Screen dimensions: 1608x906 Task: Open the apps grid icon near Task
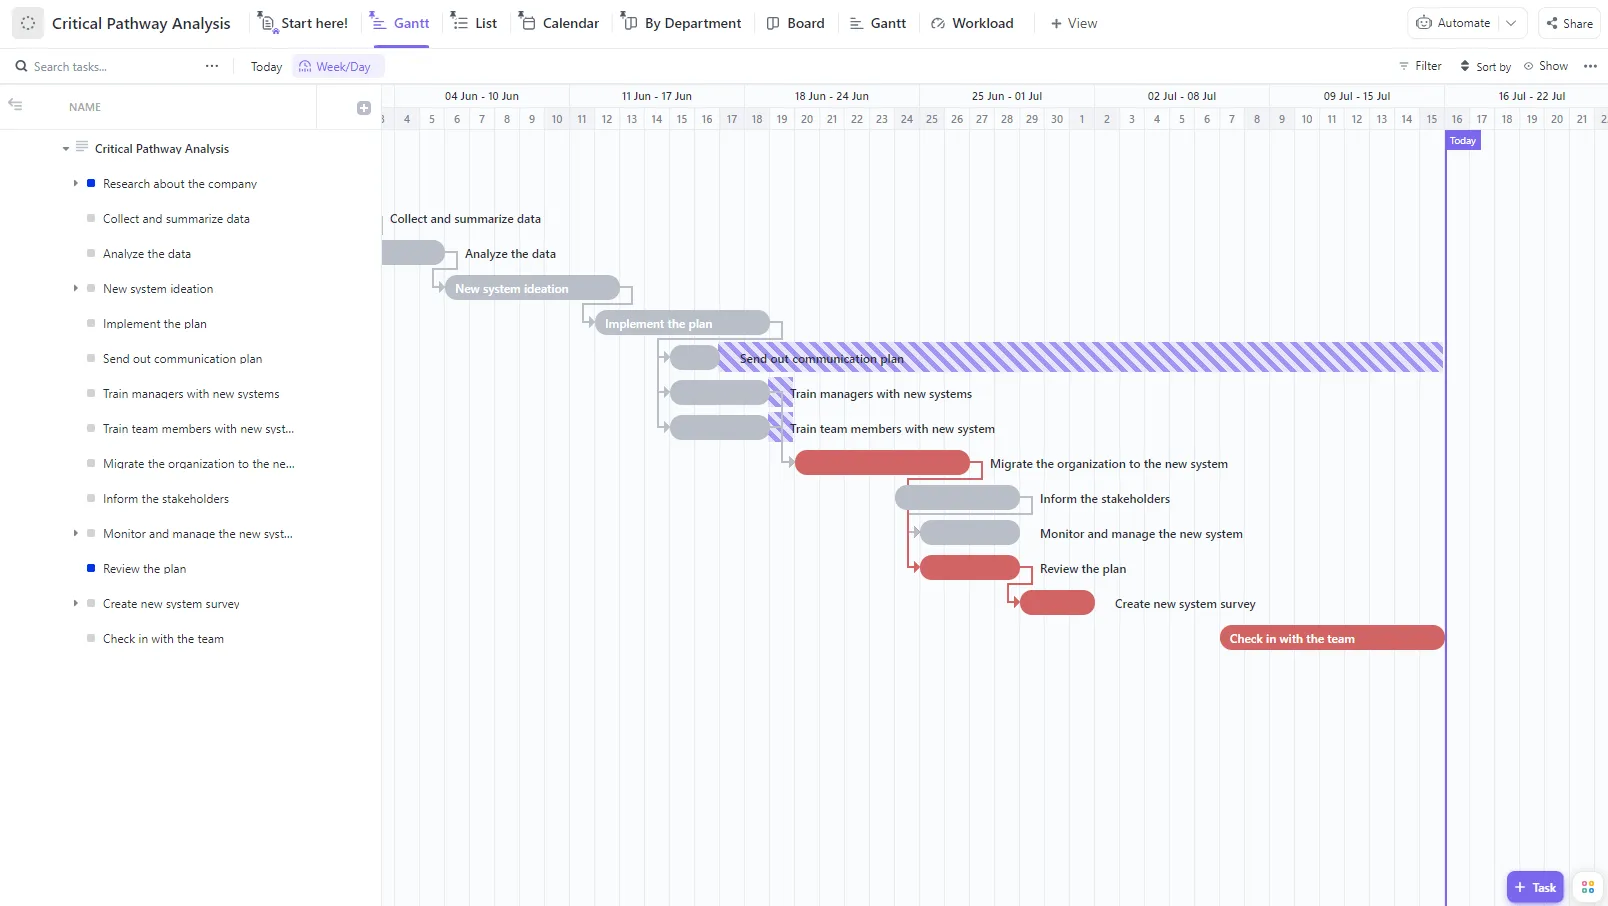(x=1588, y=887)
